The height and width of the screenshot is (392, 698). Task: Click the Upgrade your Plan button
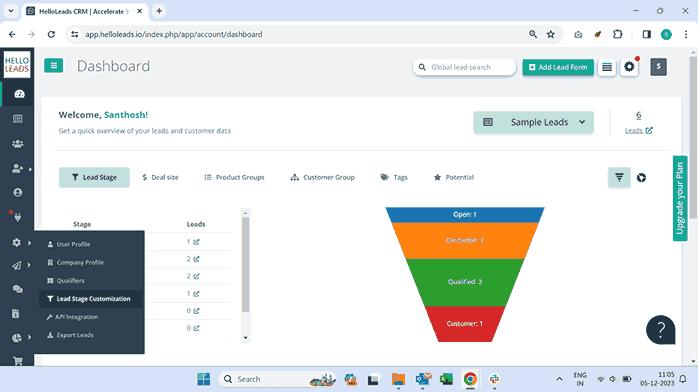(680, 198)
